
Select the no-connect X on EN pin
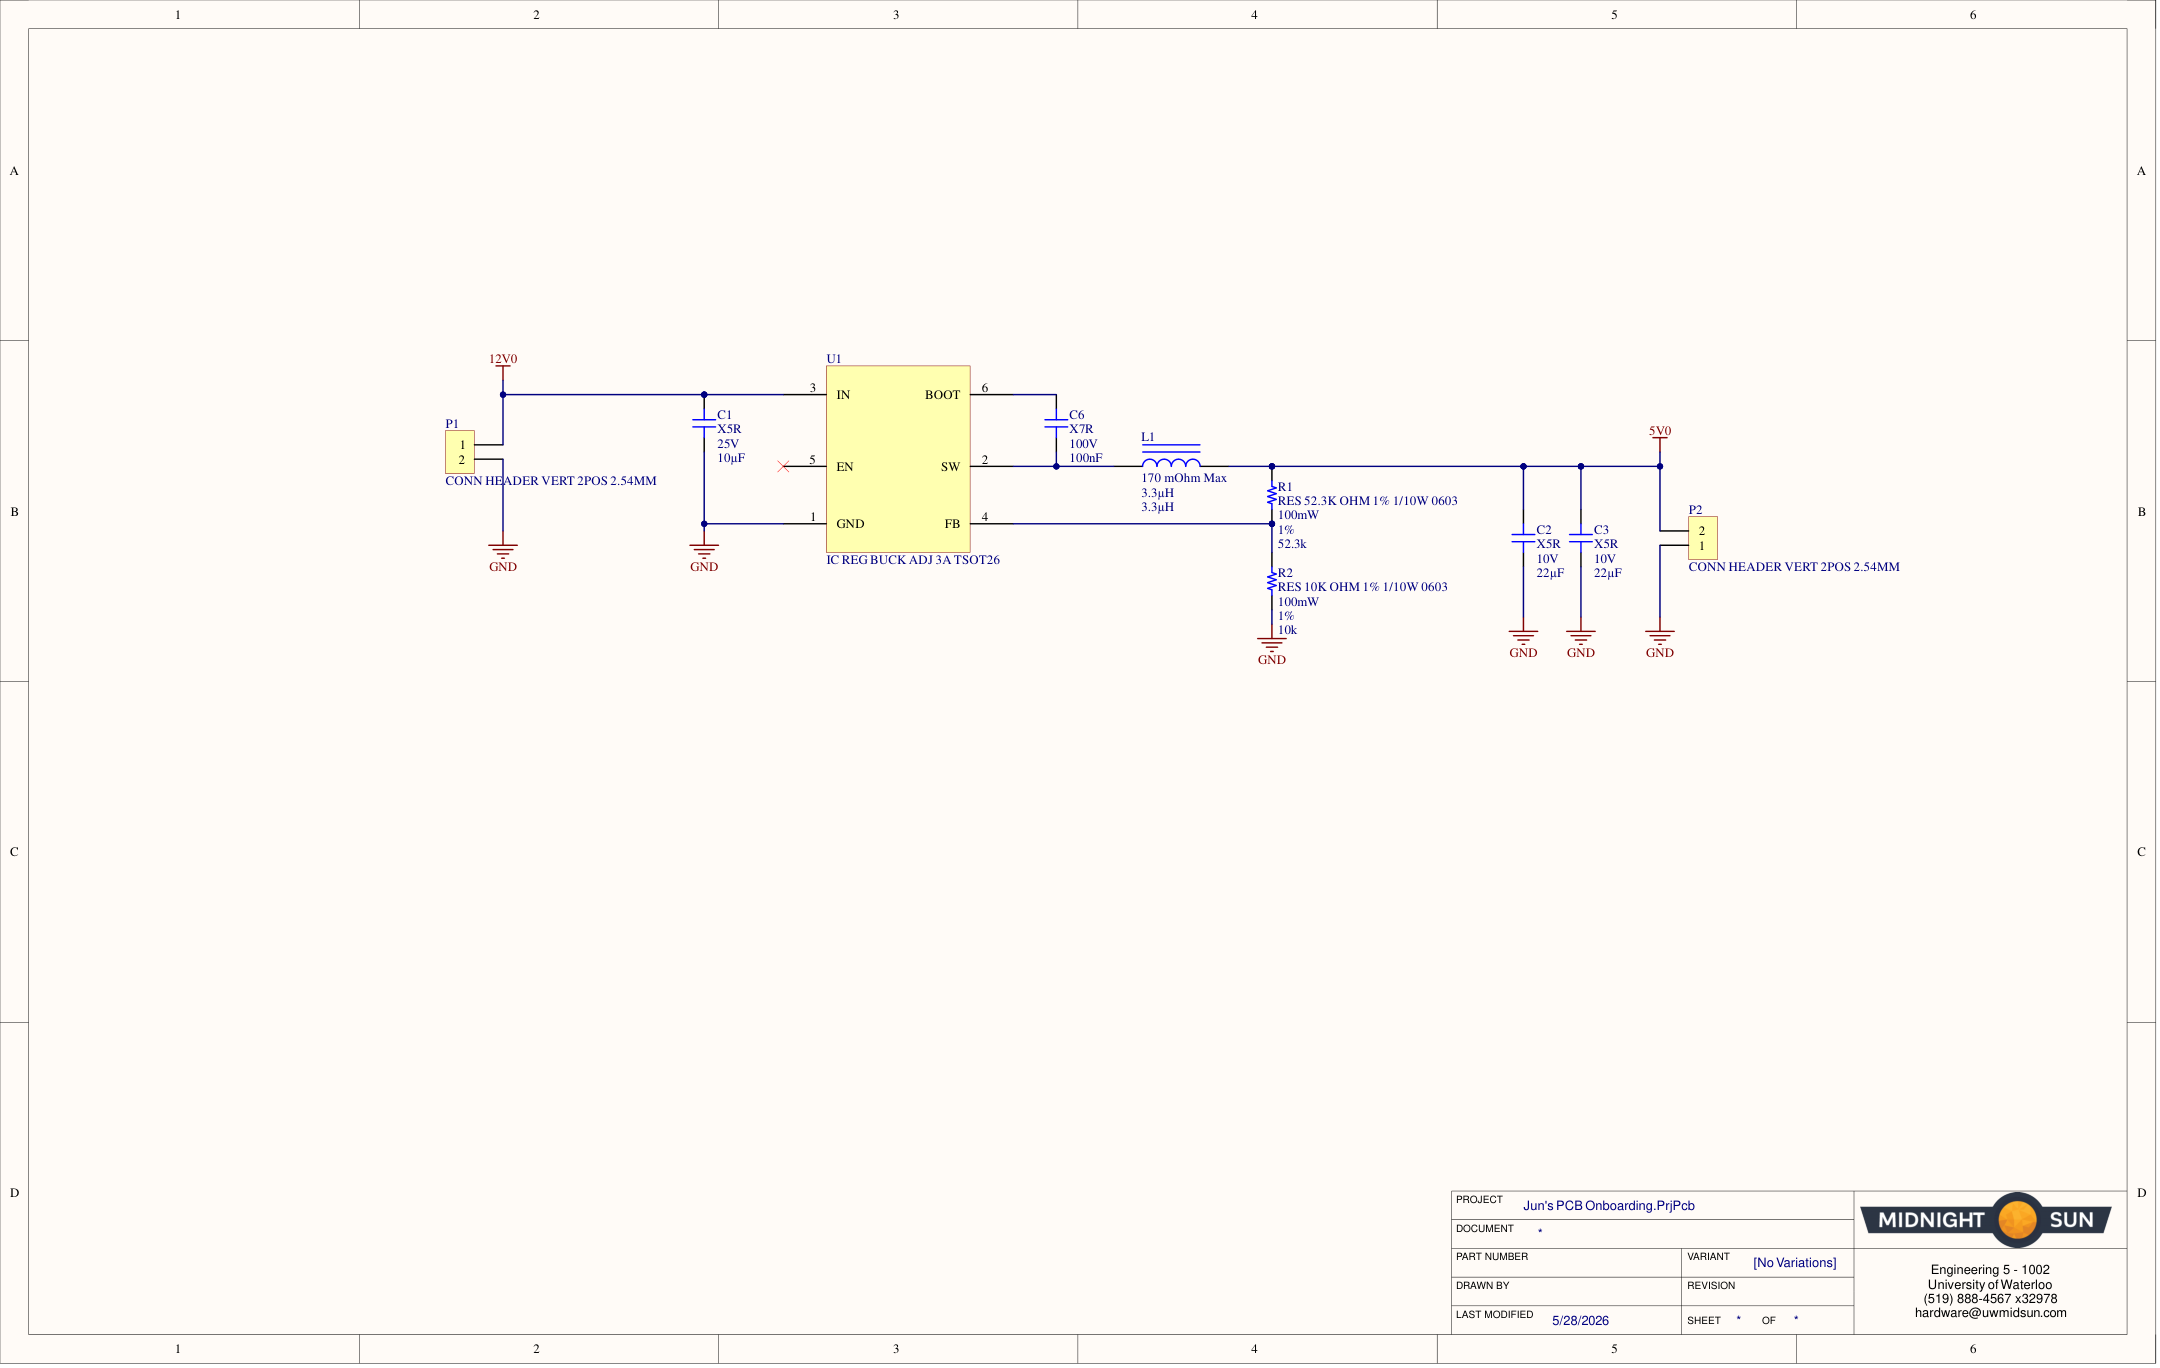tap(784, 467)
